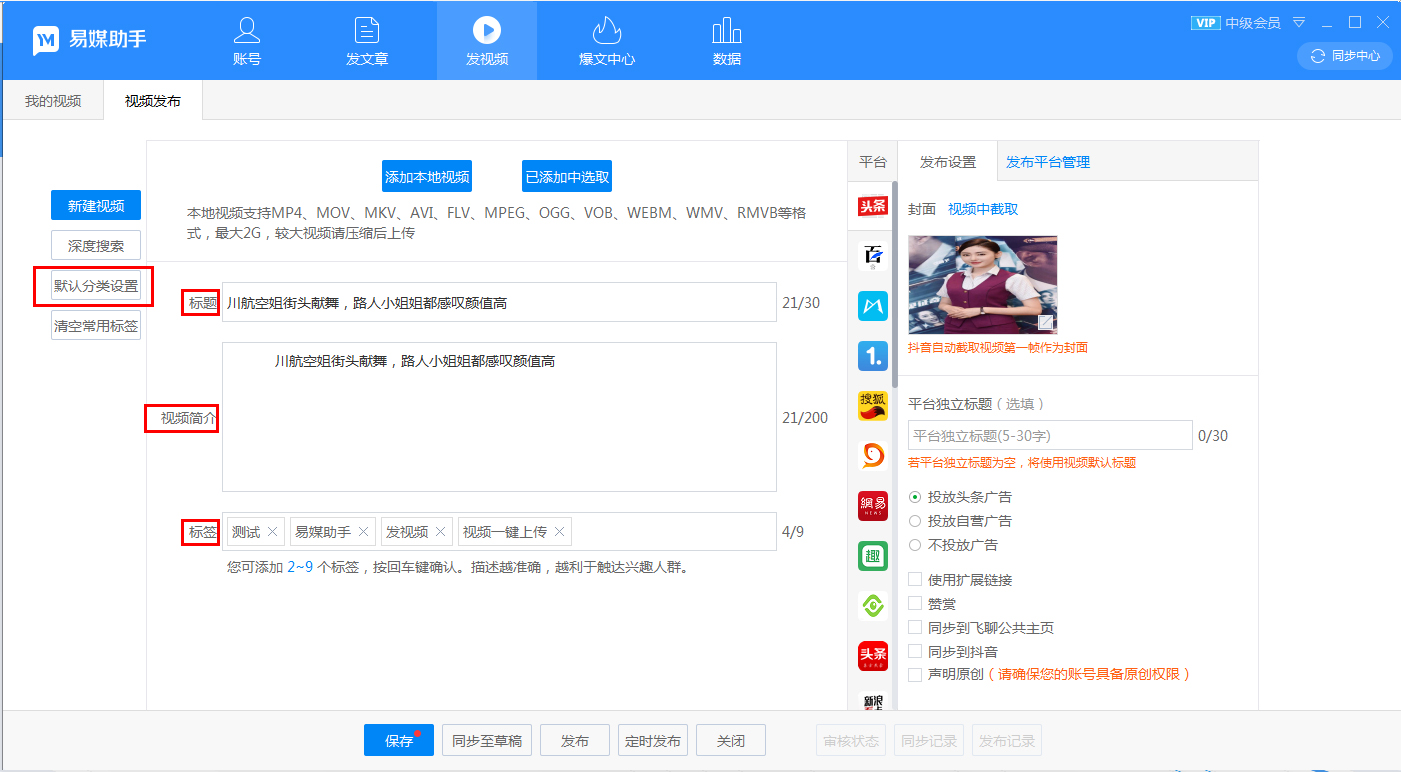1401x772 pixels.
Task: Select 不投放广告 radio option
Action: pyautogui.click(x=914, y=545)
